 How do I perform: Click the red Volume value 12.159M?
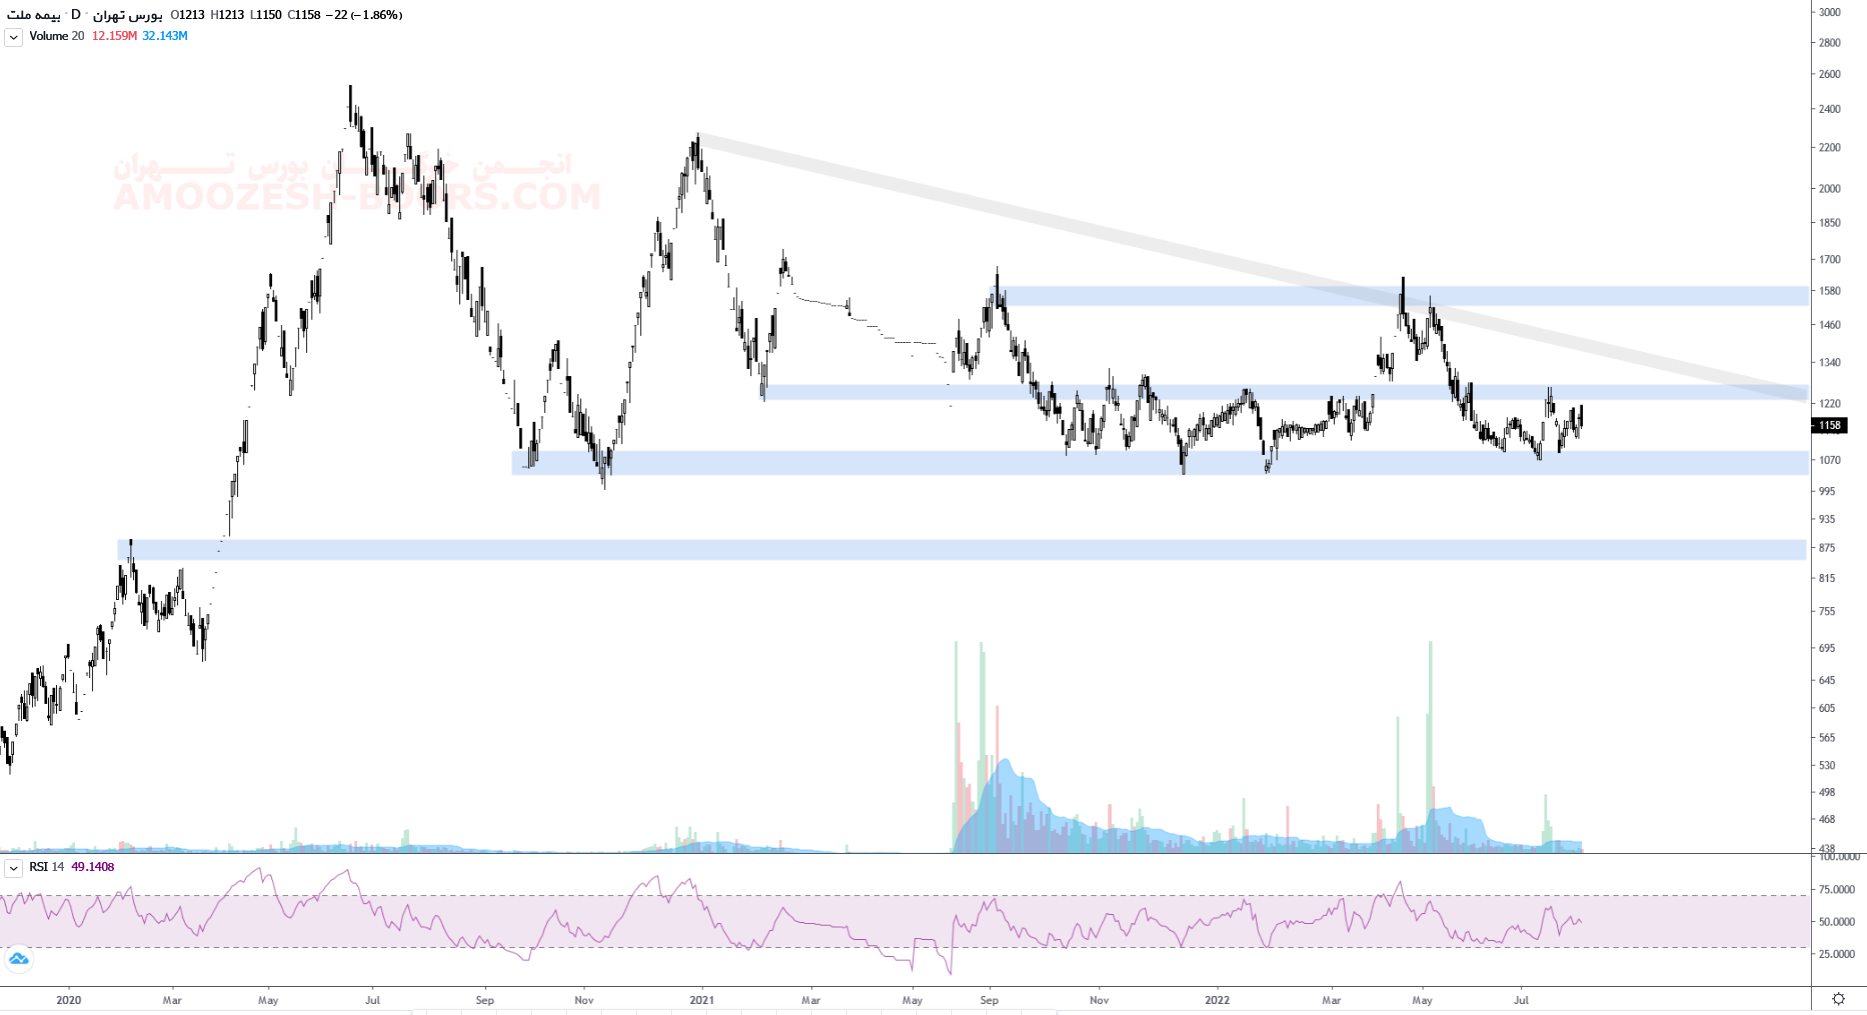[x=114, y=36]
